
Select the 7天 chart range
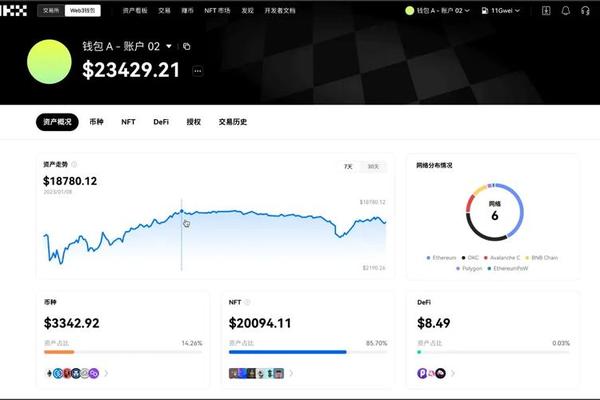(348, 167)
